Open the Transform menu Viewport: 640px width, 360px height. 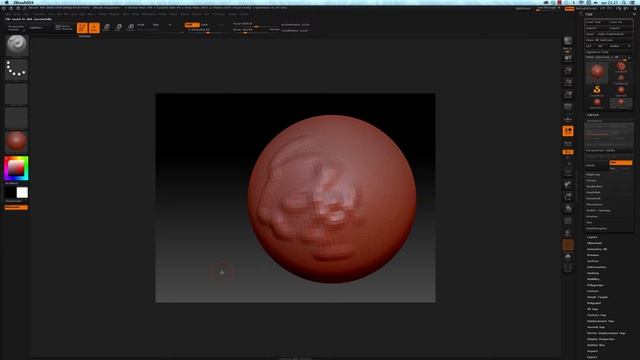tap(218, 14)
